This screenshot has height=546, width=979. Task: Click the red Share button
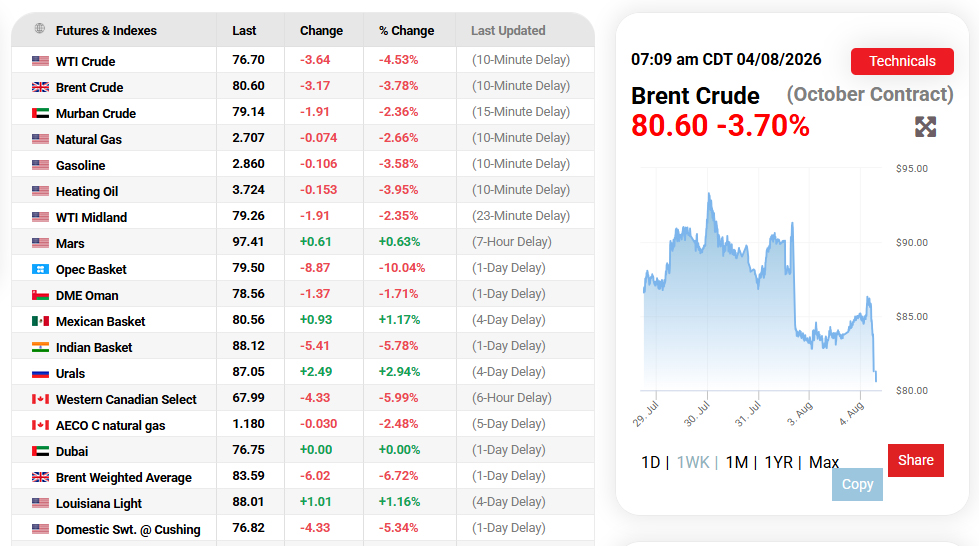pyautogui.click(x=916, y=460)
